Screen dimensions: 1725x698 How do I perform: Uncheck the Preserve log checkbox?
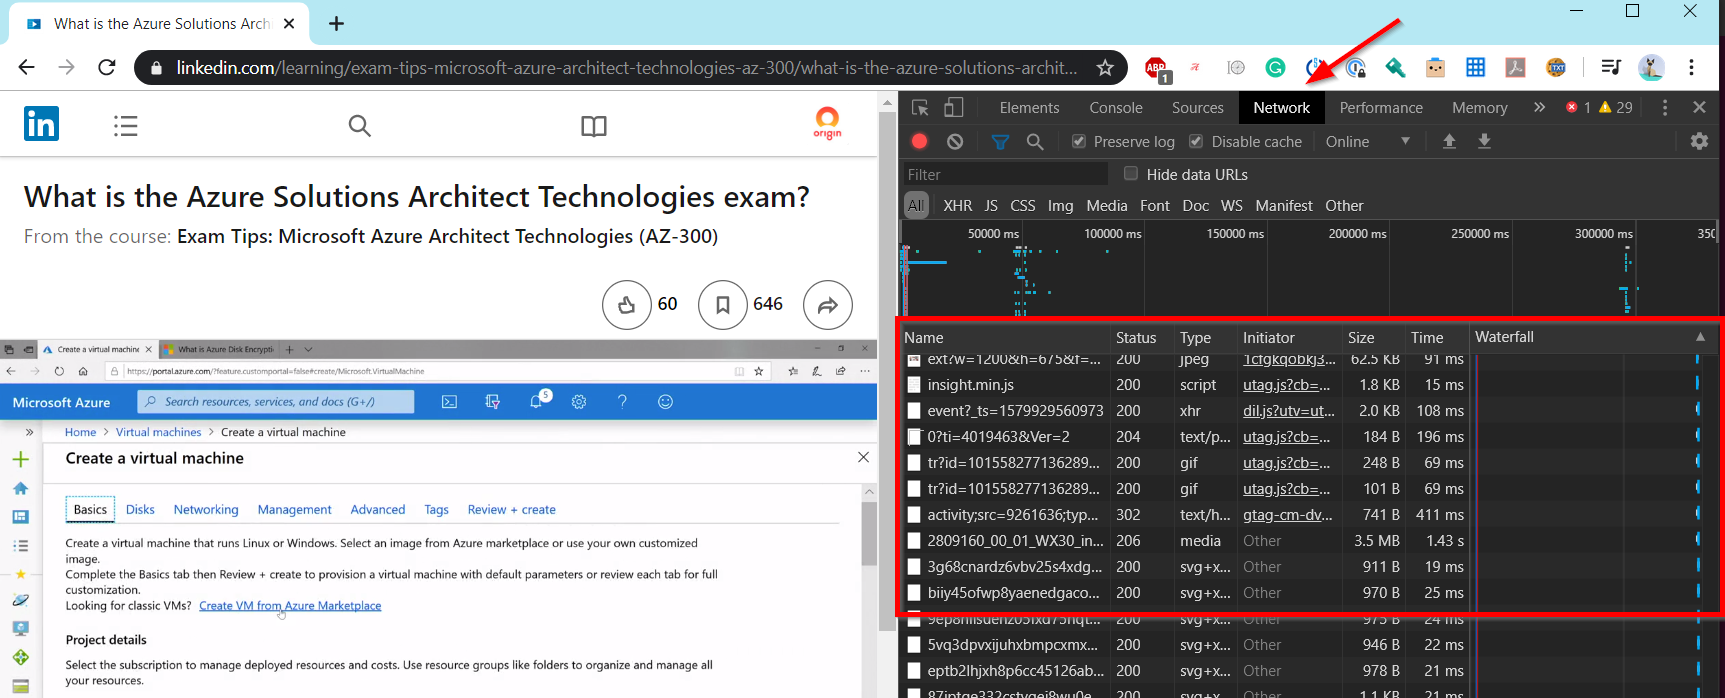tap(1079, 142)
